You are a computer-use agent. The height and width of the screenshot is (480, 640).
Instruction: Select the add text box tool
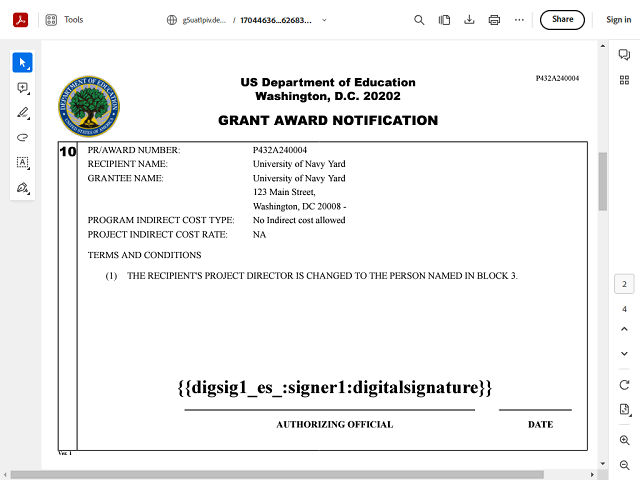tap(22, 162)
